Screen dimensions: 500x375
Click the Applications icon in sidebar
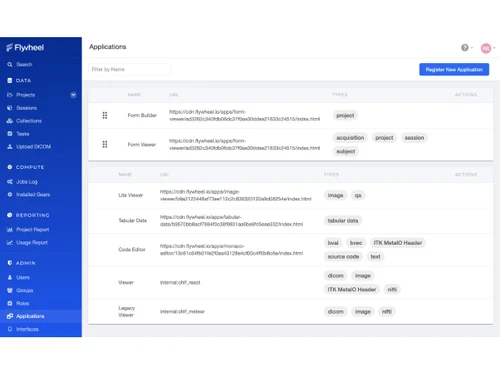click(10, 316)
